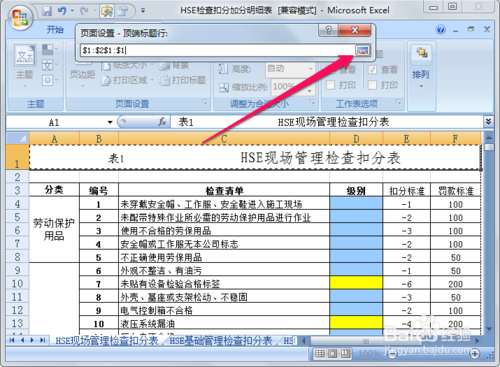This screenshot has height=367, width=500.
Task: Undo last action in quick access toolbar
Action: pos(62,11)
